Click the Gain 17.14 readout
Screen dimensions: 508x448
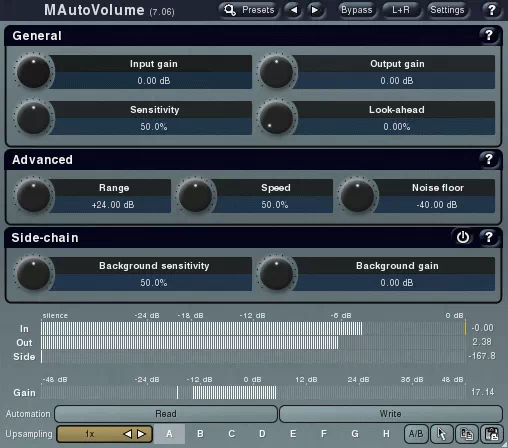point(483,392)
